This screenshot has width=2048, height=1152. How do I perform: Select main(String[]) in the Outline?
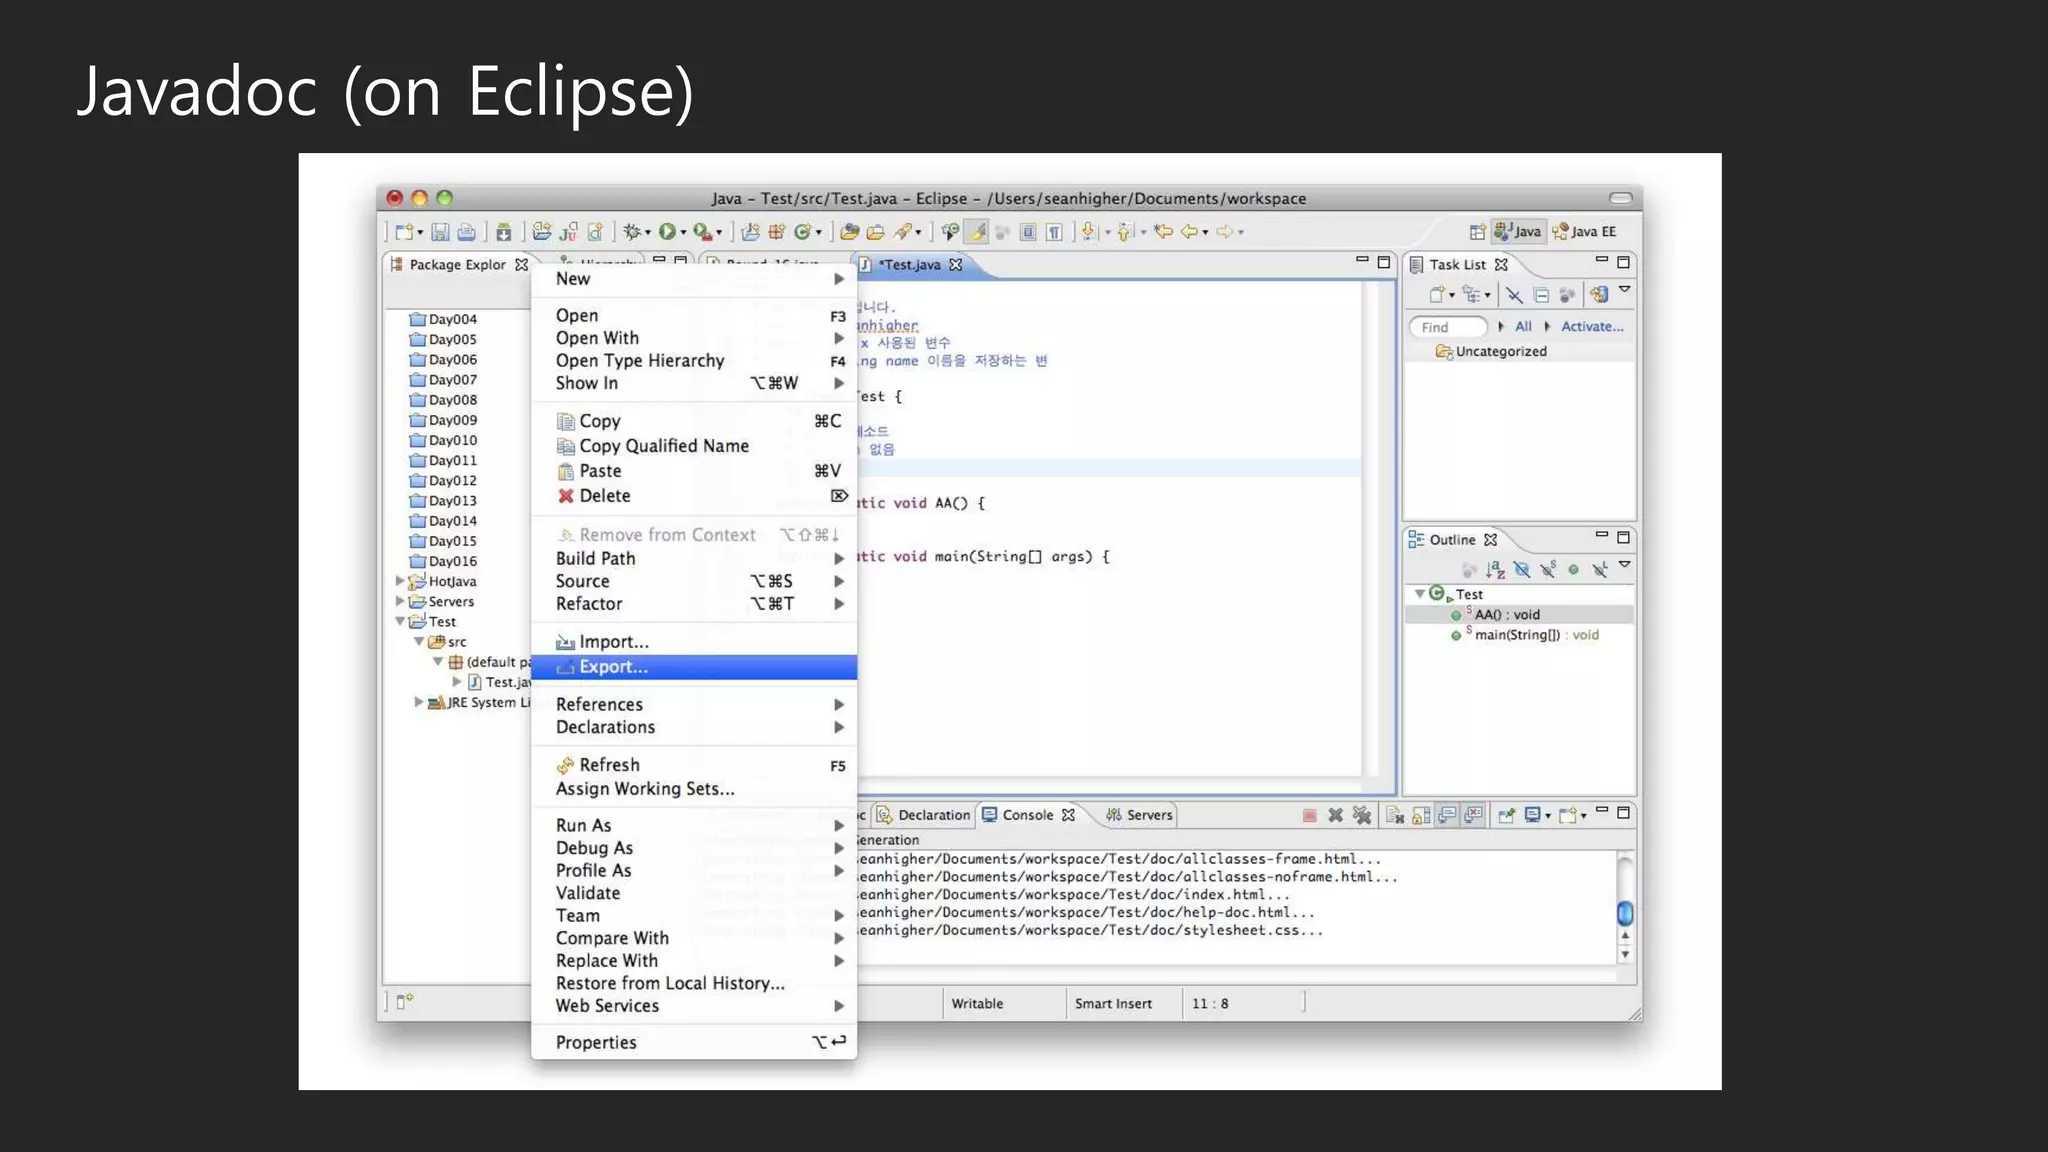[1525, 635]
